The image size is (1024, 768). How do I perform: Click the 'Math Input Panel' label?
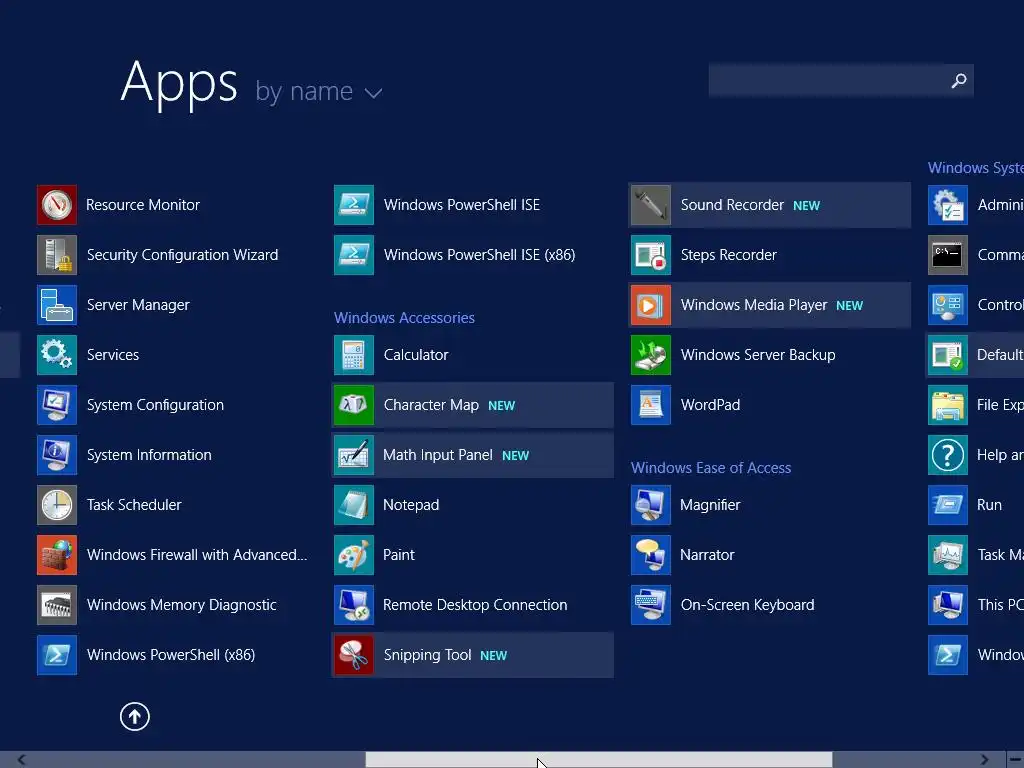coord(438,455)
